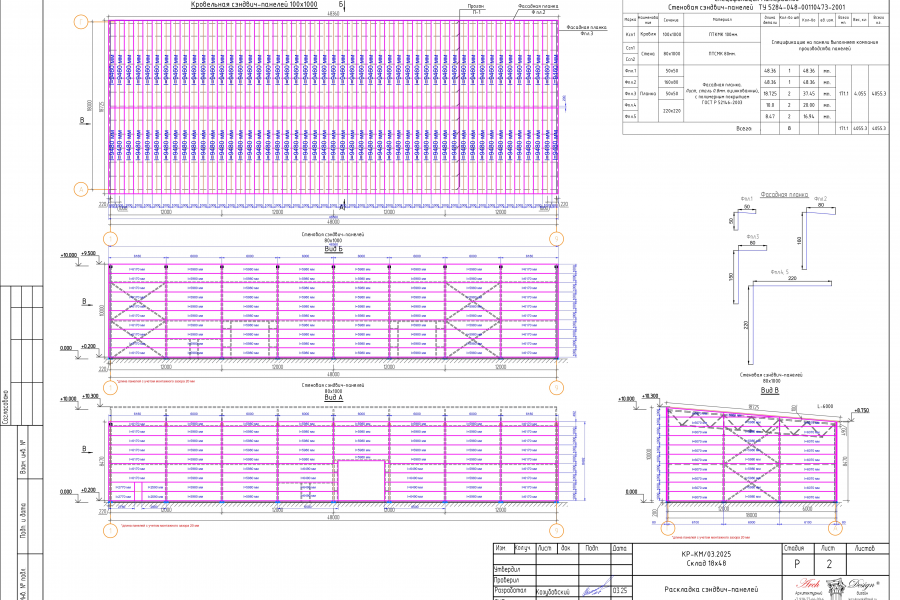Select the '16.94' quantity cell
900x600 pixels.
pyautogui.click(x=808, y=116)
